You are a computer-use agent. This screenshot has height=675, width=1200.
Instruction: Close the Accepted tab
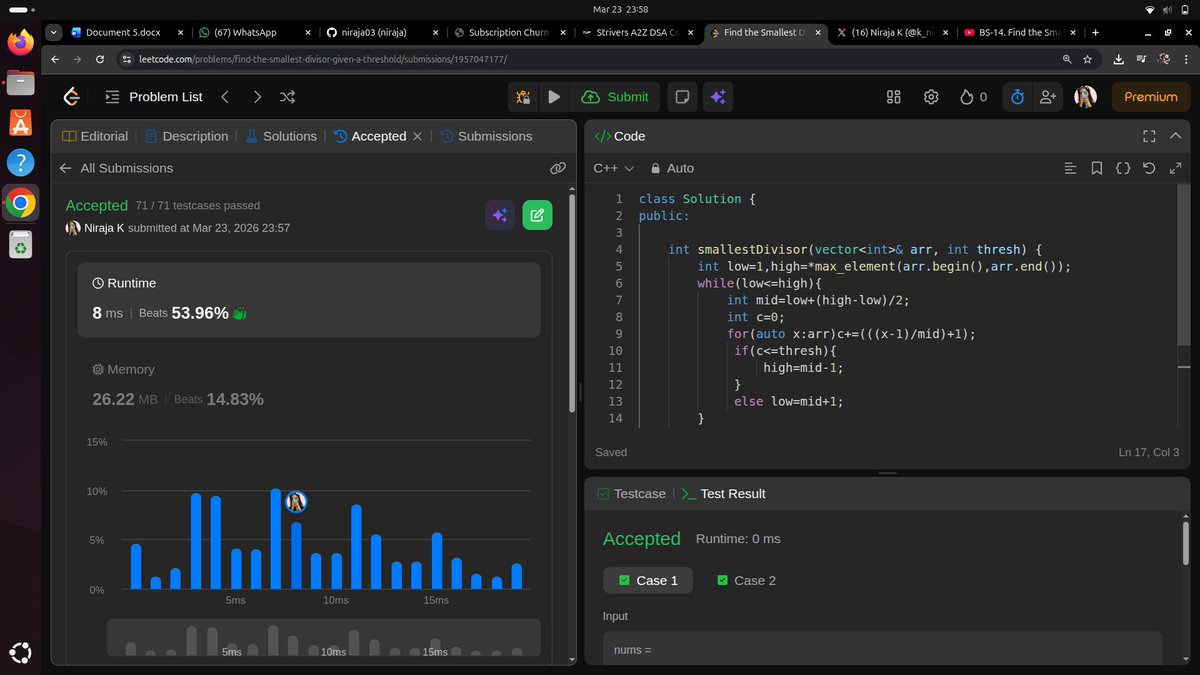point(417,136)
